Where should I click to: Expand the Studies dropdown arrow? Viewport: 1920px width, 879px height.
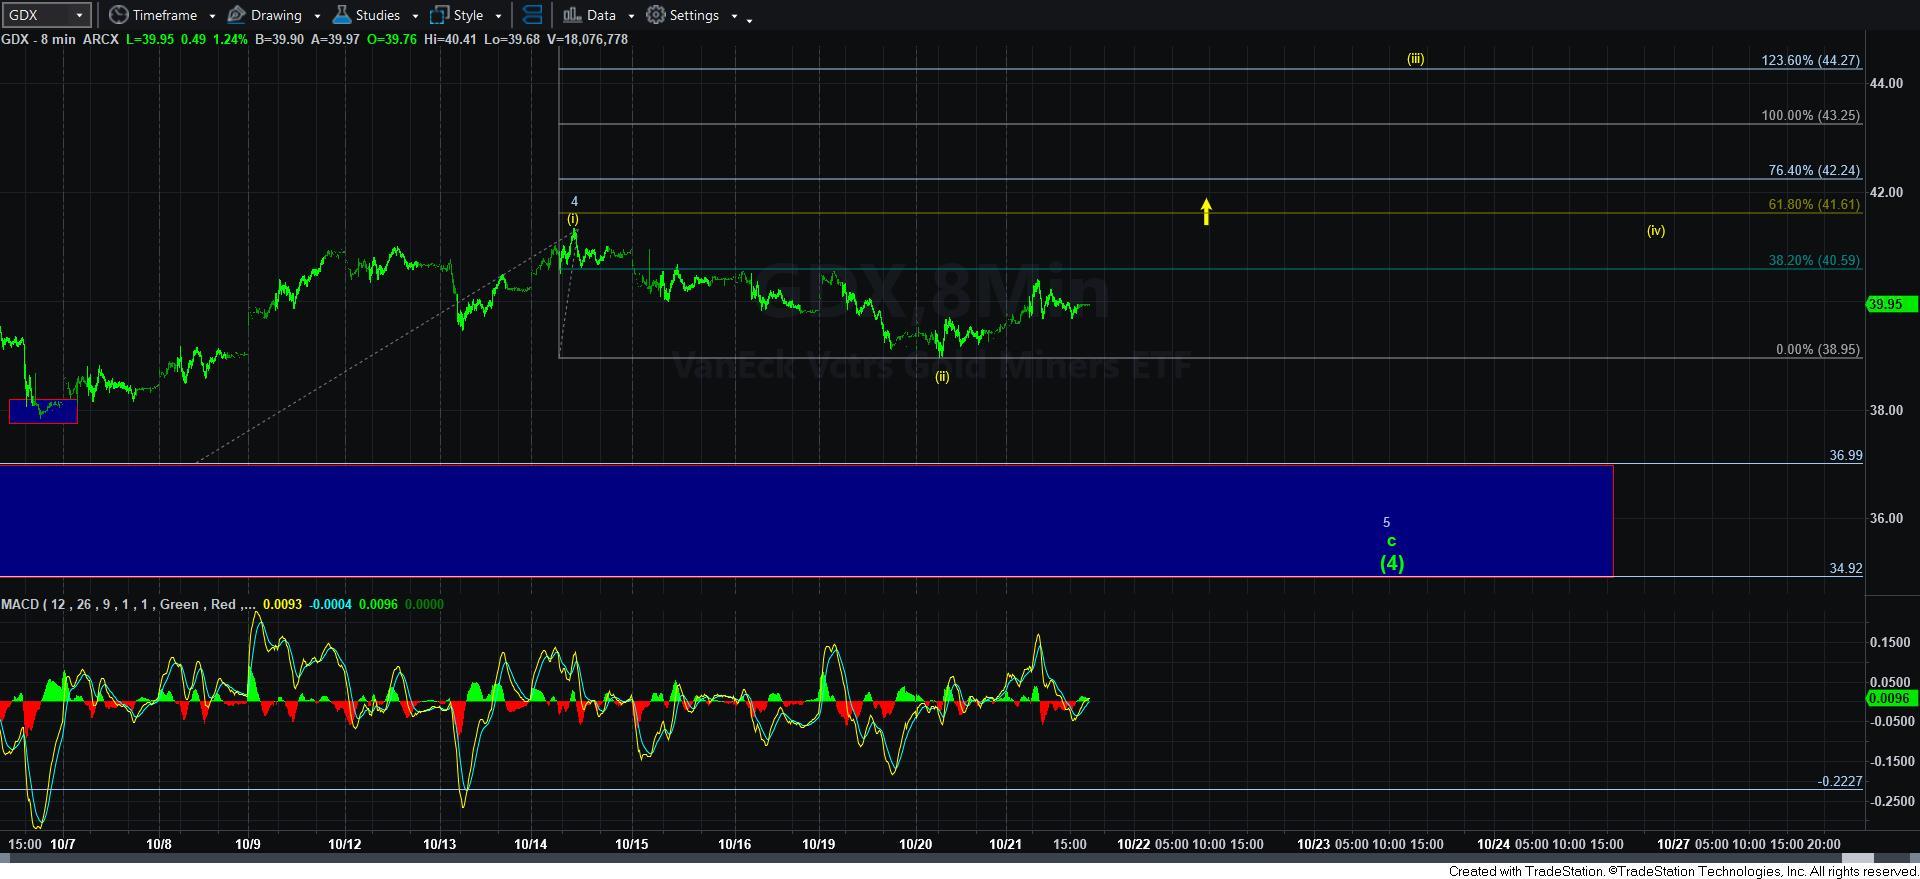415,16
